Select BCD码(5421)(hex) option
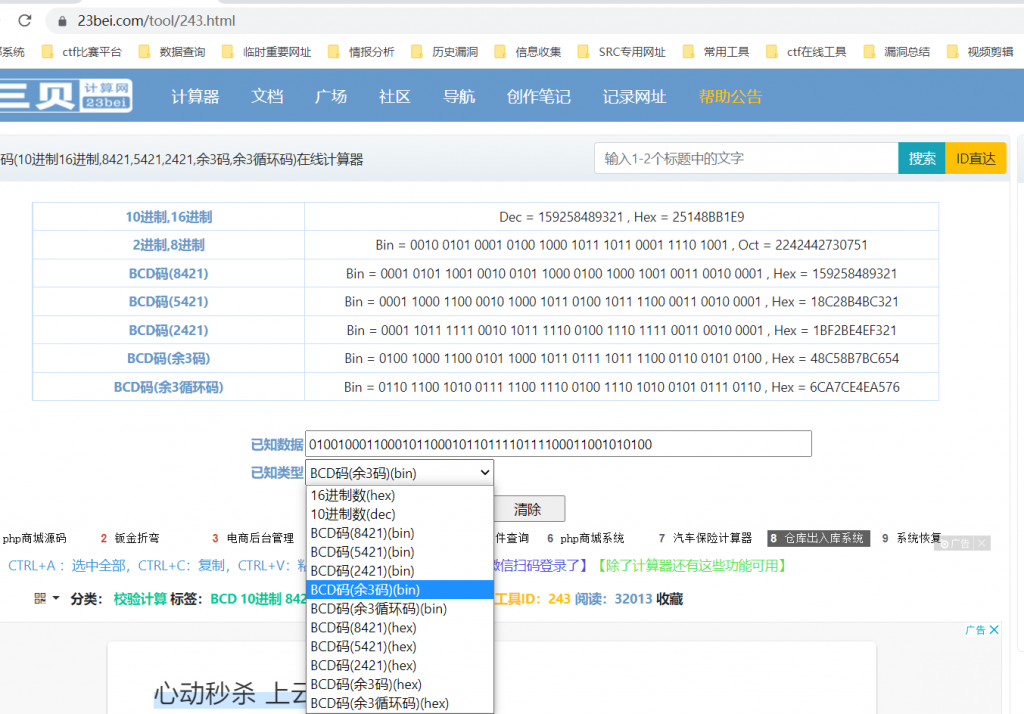 400,647
